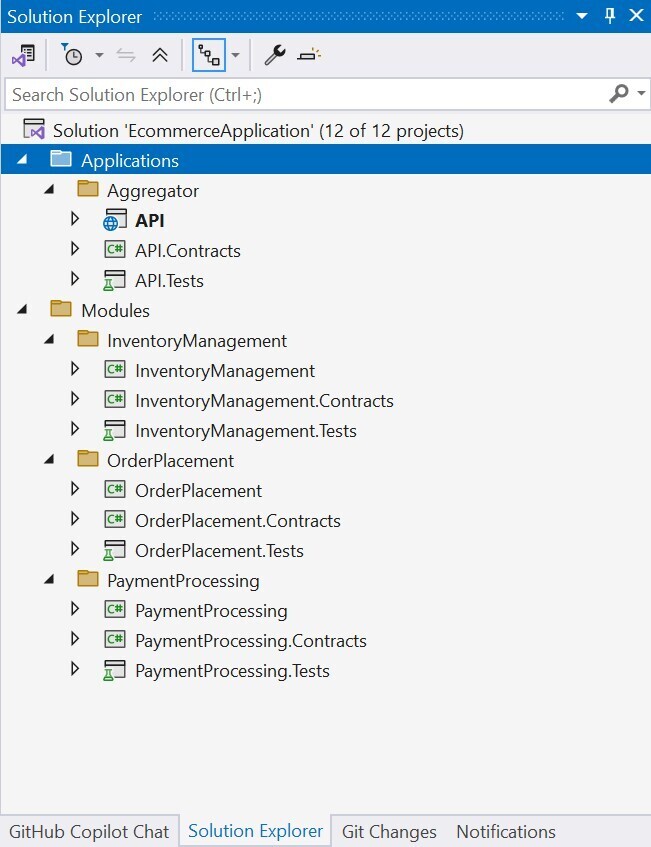Click the Applications folder icon
This screenshot has height=847, width=651.
point(61,159)
